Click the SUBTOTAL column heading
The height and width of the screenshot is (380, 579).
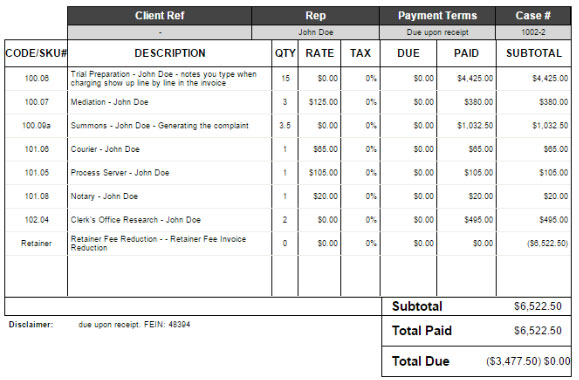tap(534, 53)
